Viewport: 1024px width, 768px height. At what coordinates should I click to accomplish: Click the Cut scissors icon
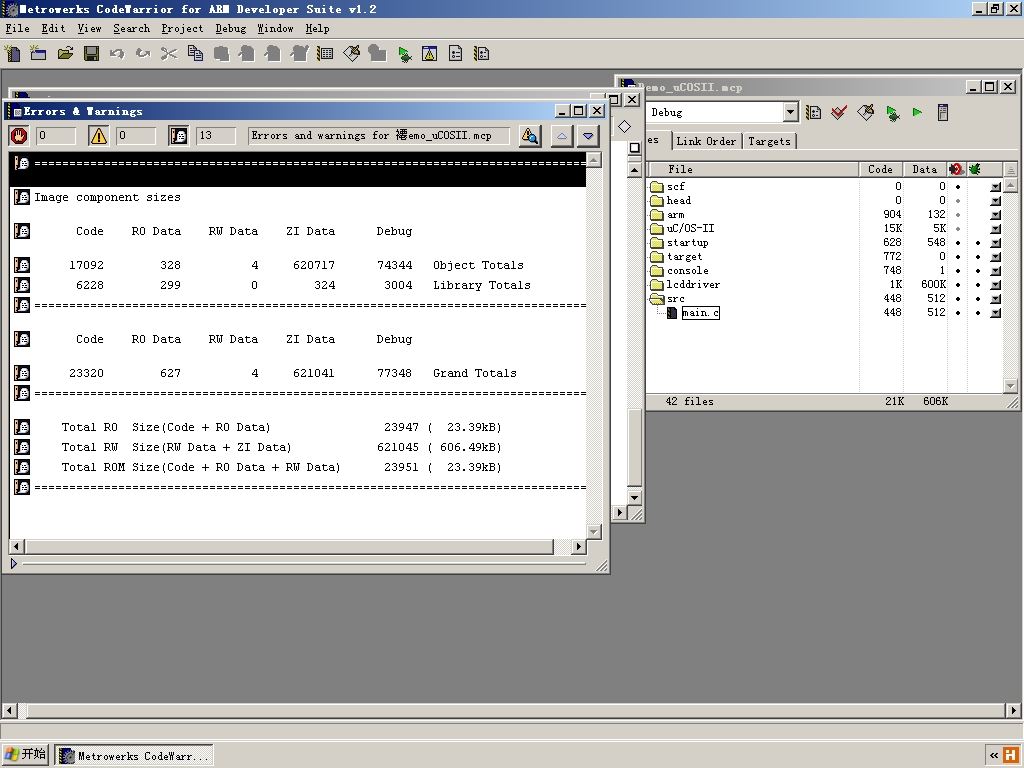(169, 53)
